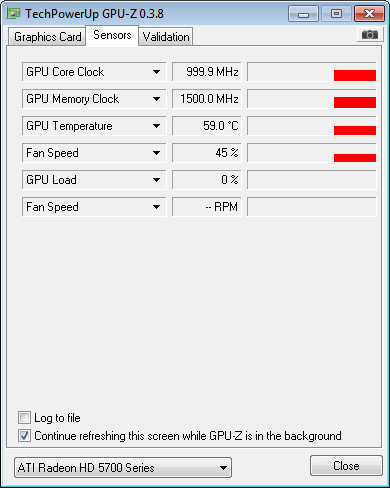Open the GPU Temperature sensor dropdown
The image size is (390, 488).
(94, 126)
